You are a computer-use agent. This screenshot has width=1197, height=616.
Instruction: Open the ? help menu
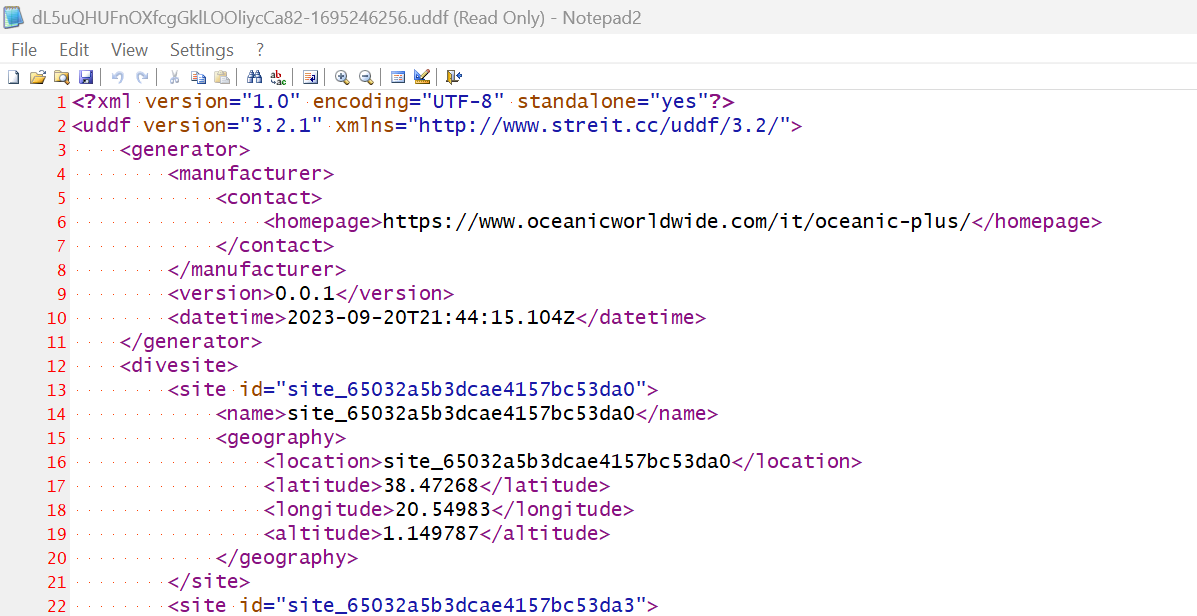260,50
